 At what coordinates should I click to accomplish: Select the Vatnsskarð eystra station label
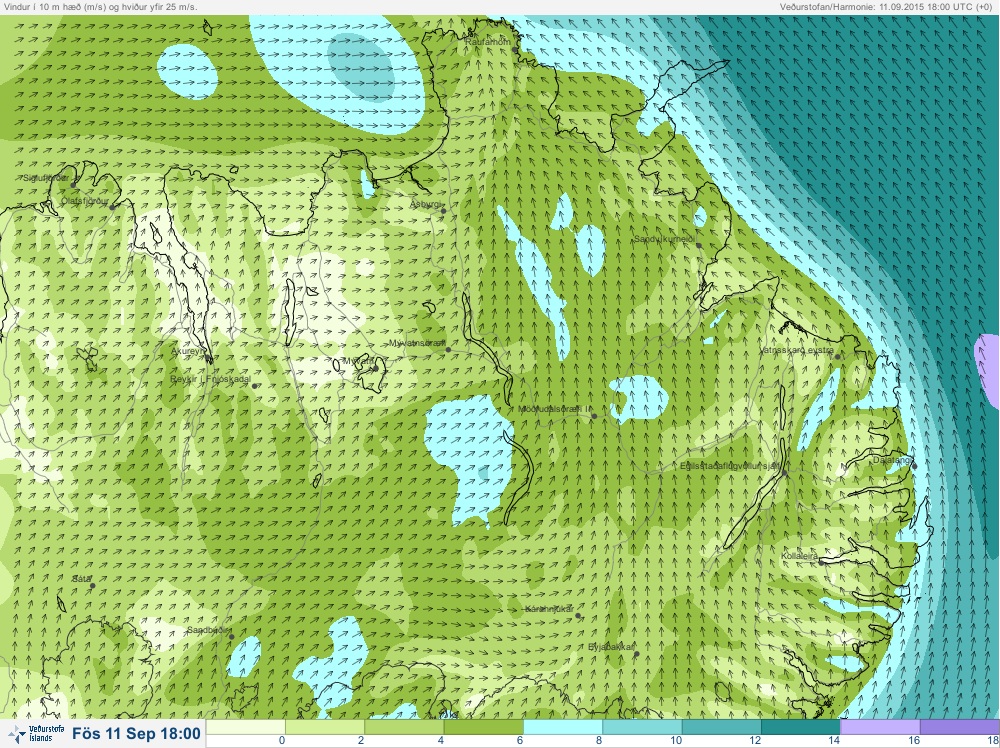pyautogui.click(x=798, y=350)
